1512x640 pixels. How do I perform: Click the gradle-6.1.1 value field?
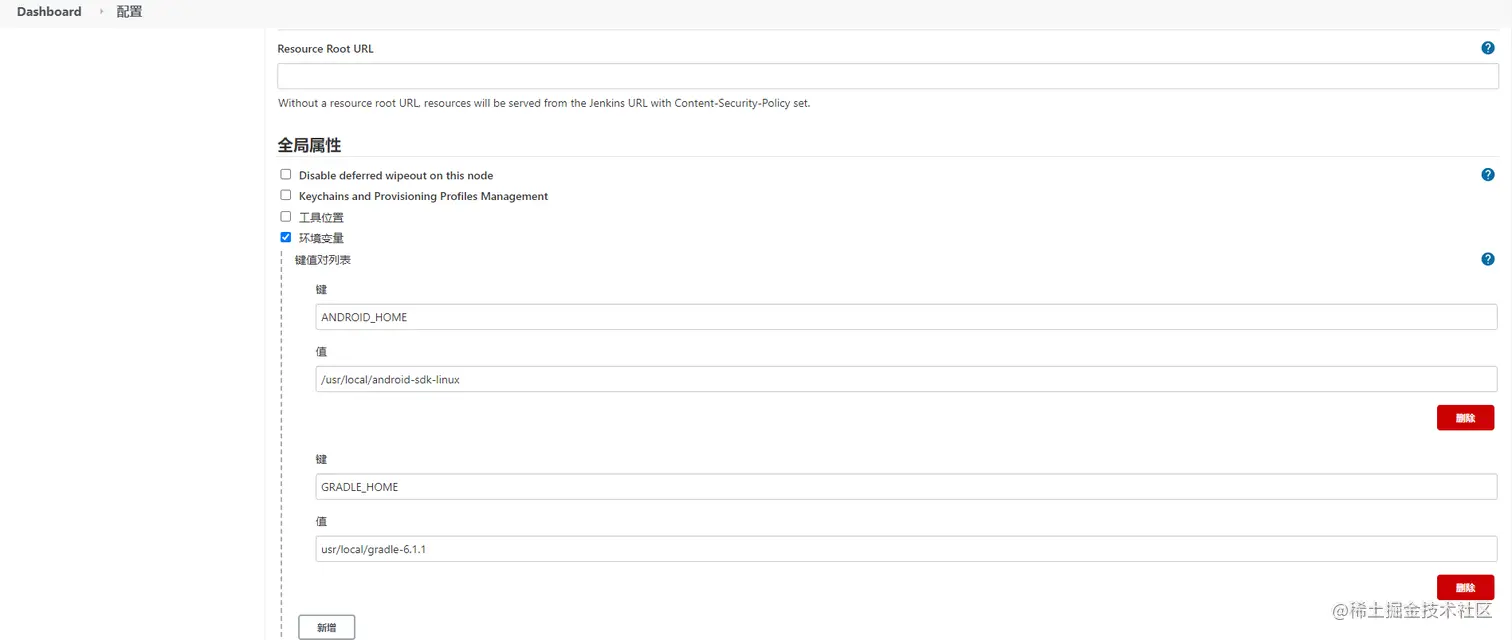905,549
